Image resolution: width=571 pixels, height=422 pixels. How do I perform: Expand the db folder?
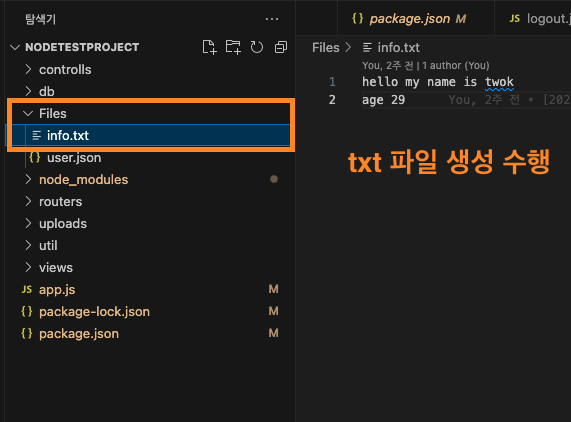pyautogui.click(x=28, y=91)
